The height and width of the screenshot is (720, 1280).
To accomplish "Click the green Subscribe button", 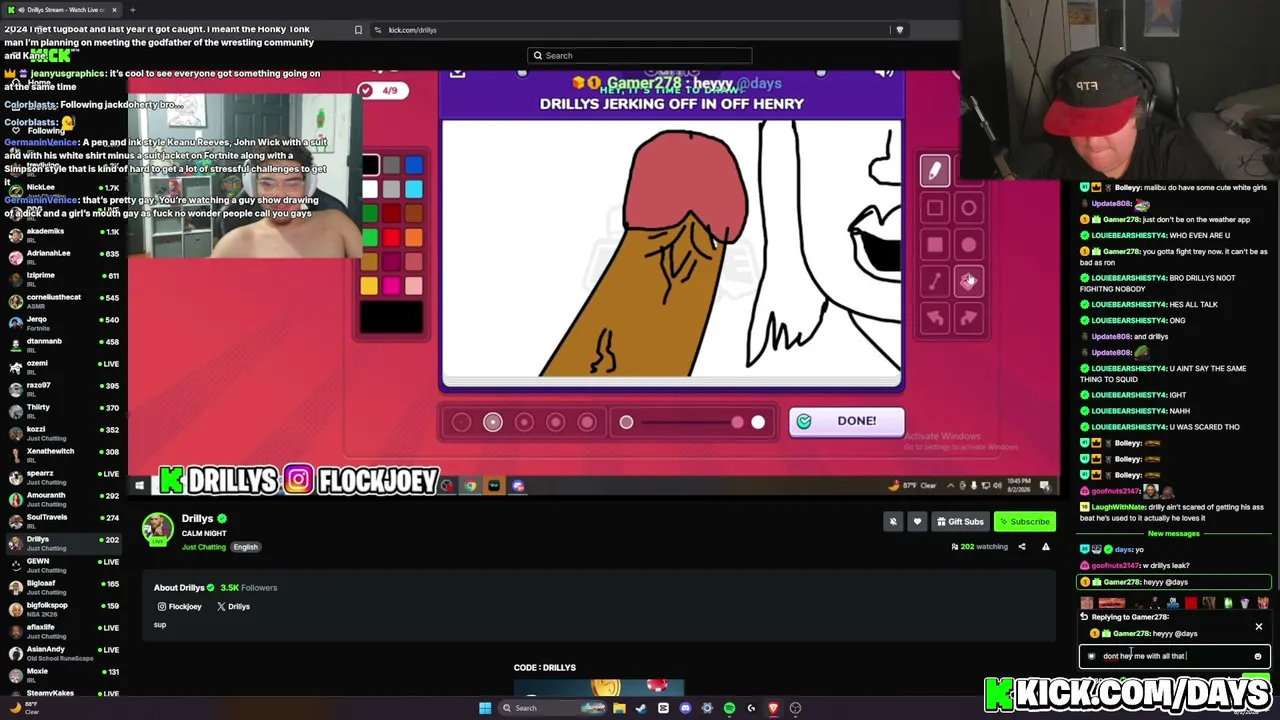I will (1024, 521).
